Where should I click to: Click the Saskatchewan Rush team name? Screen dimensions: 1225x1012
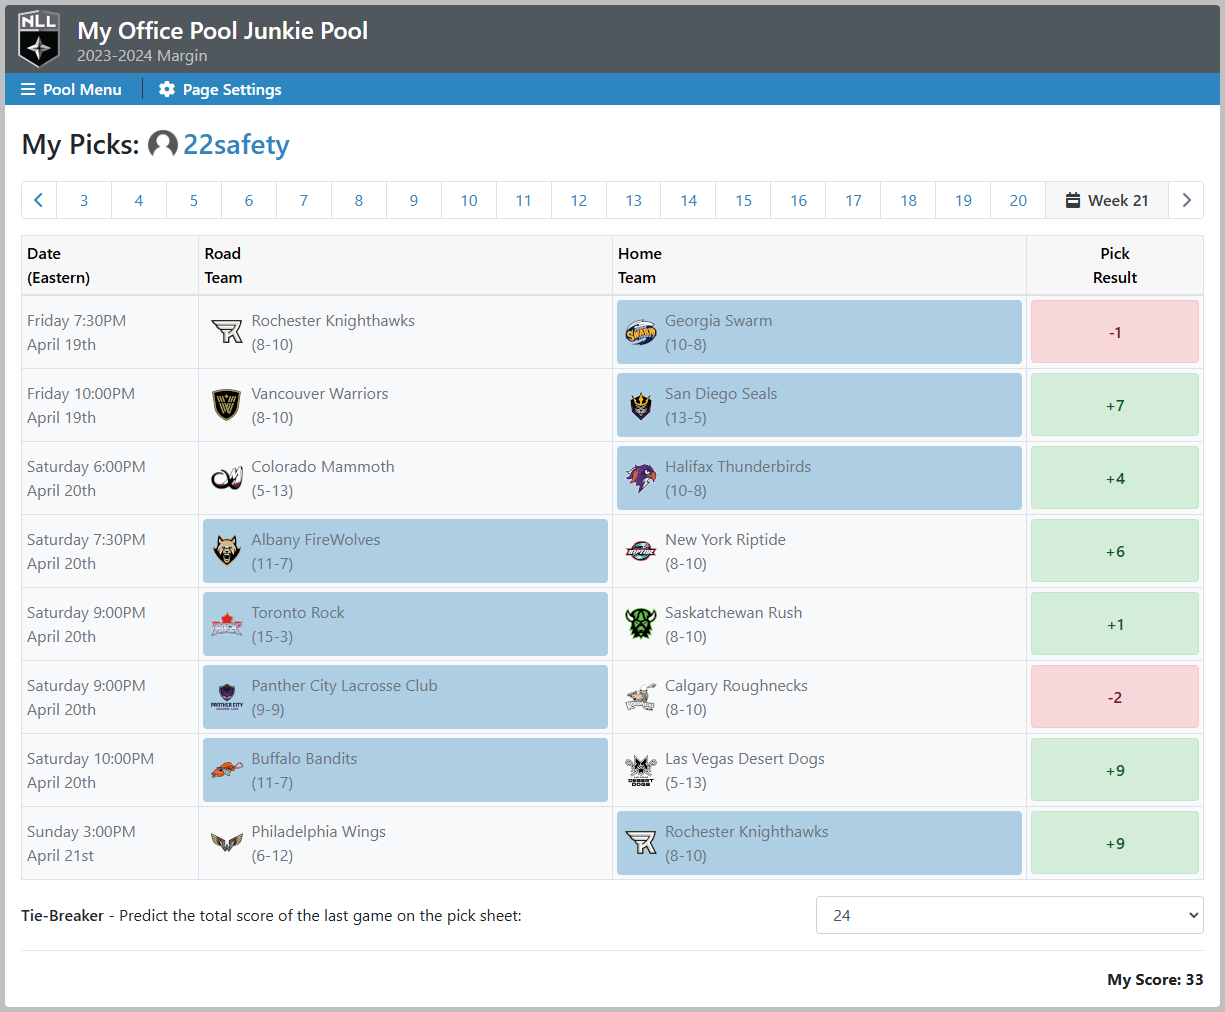733,613
